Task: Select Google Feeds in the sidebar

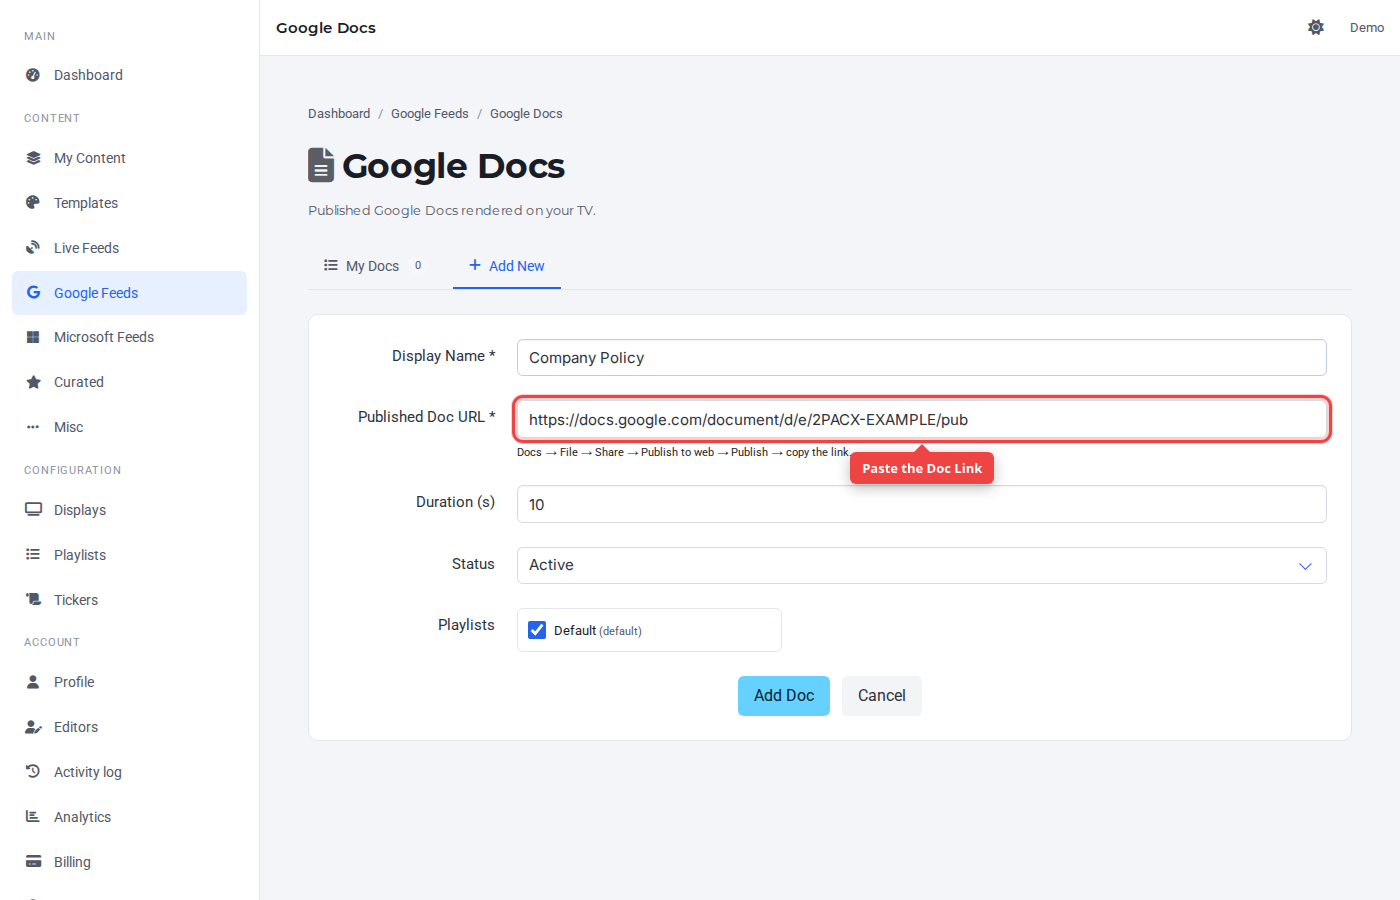Action: pyautogui.click(x=130, y=293)
